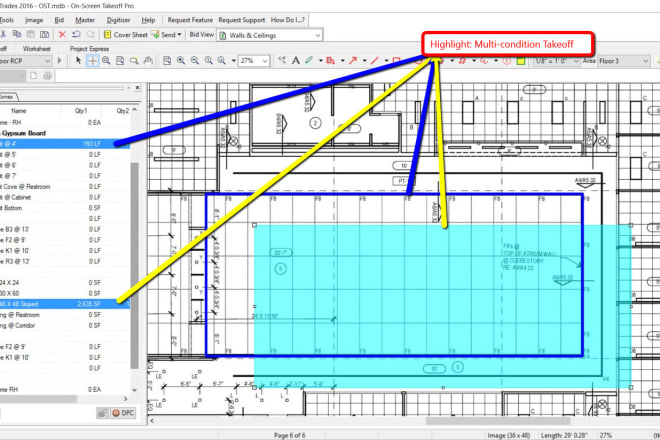Select the '30 X 60' condition row
Viewport: 660px width, 440px height.
point(65,293)
